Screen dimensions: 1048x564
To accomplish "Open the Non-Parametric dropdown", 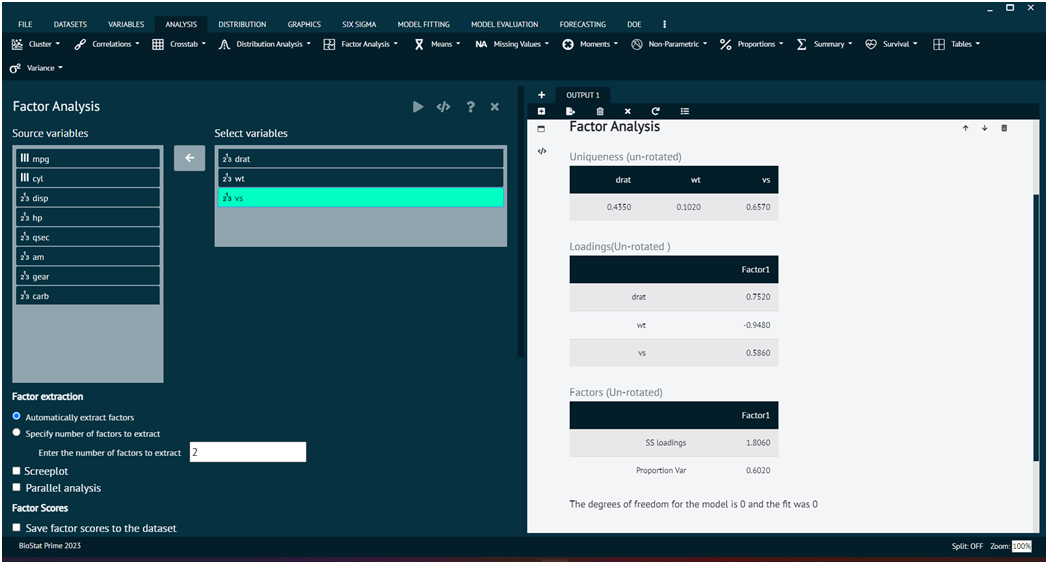I will 669,44.
